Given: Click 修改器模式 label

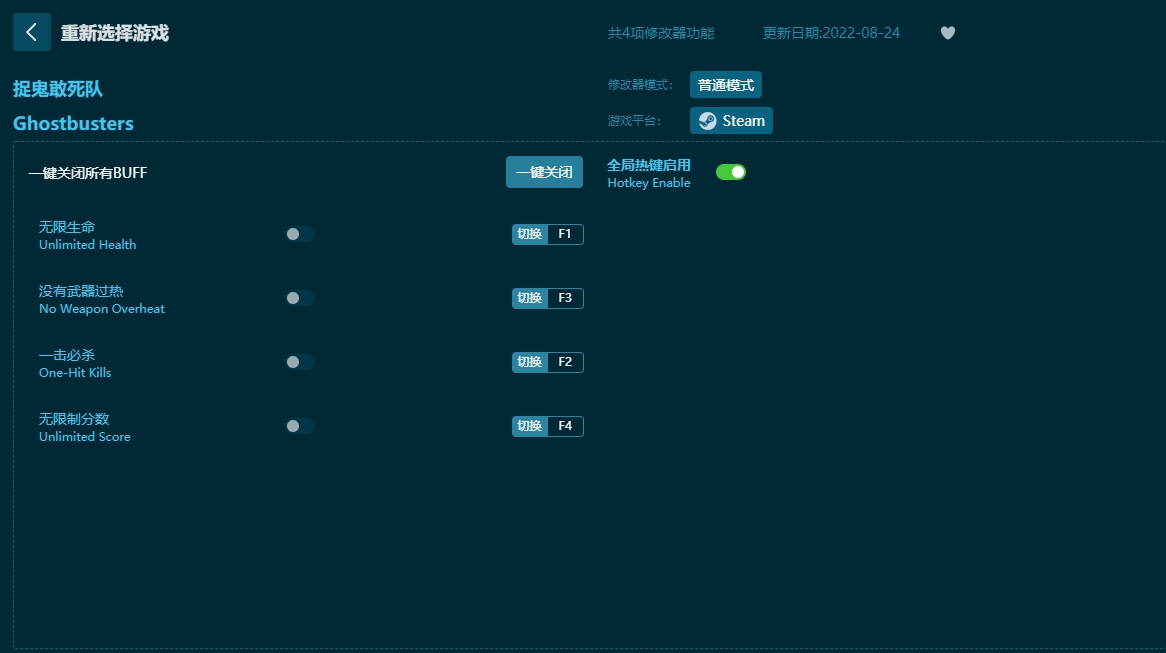Looking at the screenshot, I should tap(640, 85).
